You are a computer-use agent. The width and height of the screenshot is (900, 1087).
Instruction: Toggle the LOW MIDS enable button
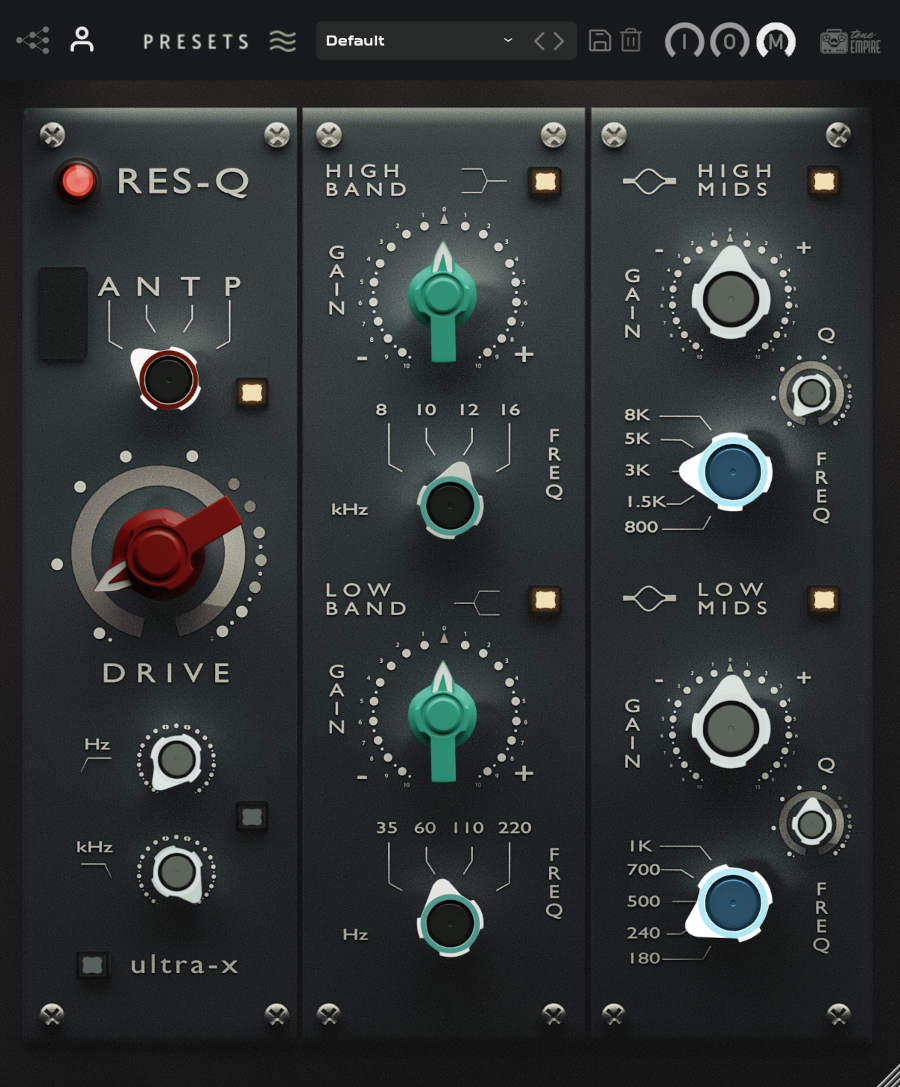[x=823, y=600]
